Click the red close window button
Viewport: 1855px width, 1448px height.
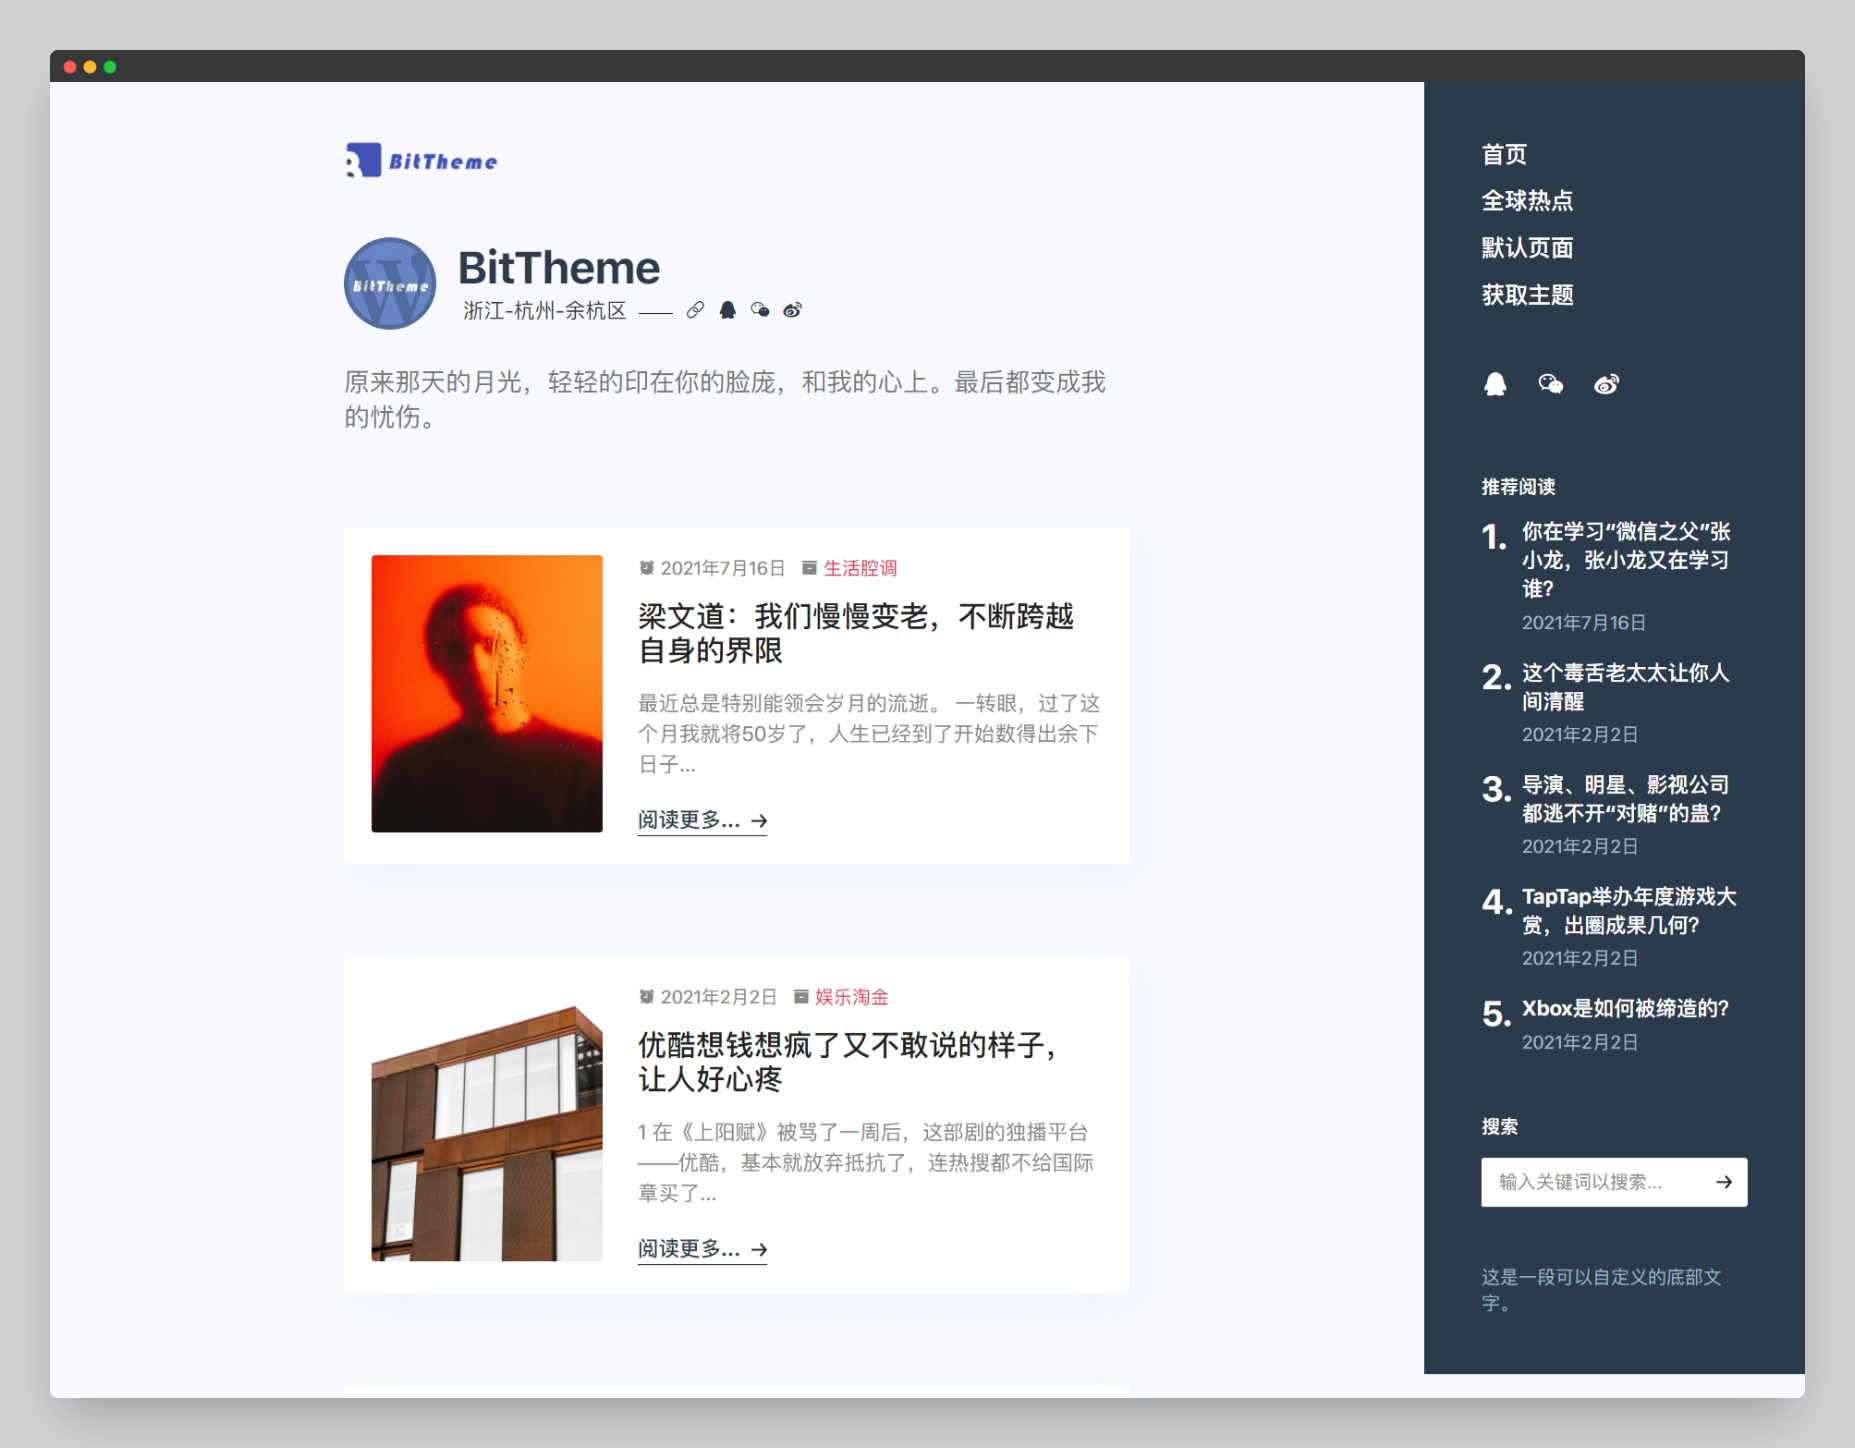(x=70, y=67)
